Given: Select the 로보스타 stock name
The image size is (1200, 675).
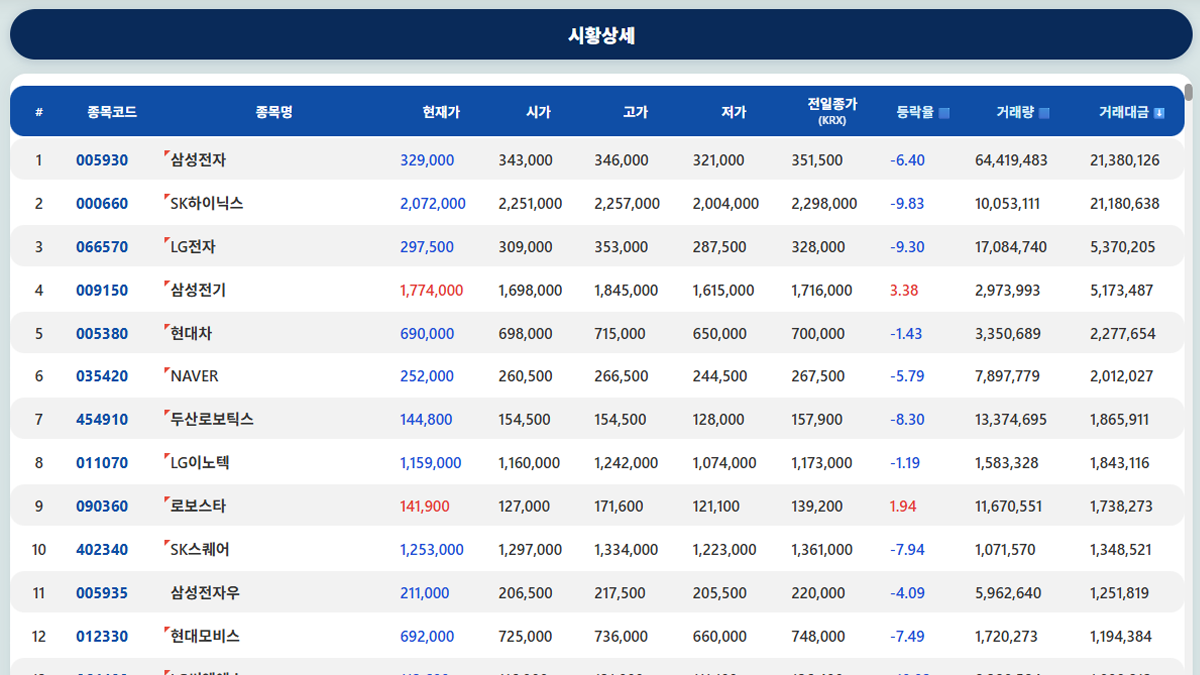Looking at the screenshot, I should tap(198, 507).
